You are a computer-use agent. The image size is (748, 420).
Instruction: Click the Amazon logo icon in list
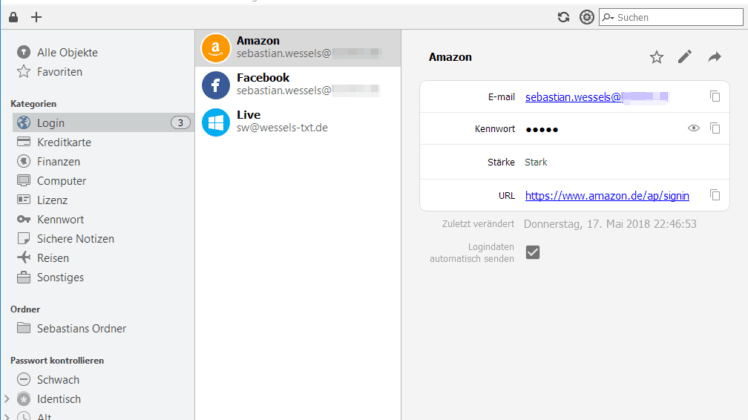[x=216, y=48]
